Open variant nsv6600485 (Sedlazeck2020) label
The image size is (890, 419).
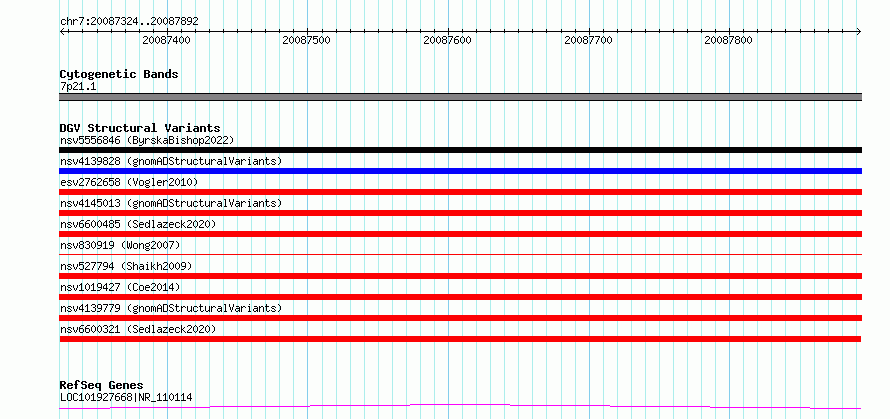[x=138, y=224]
